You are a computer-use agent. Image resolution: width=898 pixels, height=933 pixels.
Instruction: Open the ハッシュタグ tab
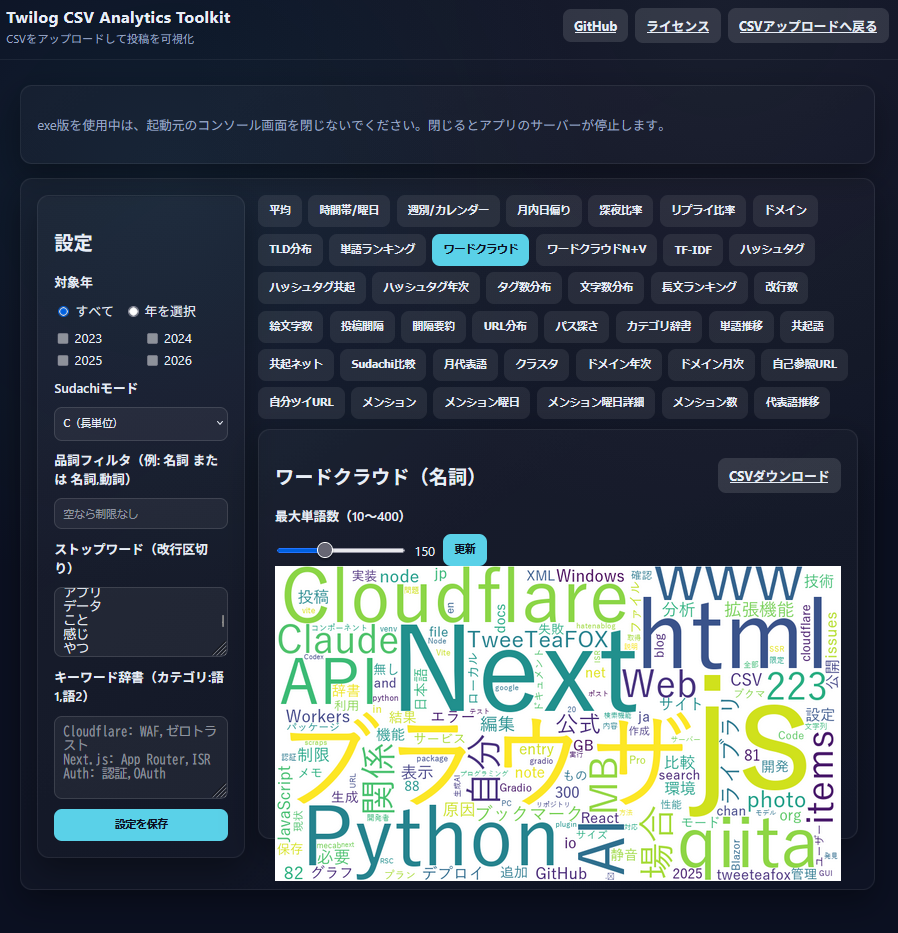[771, 249]
